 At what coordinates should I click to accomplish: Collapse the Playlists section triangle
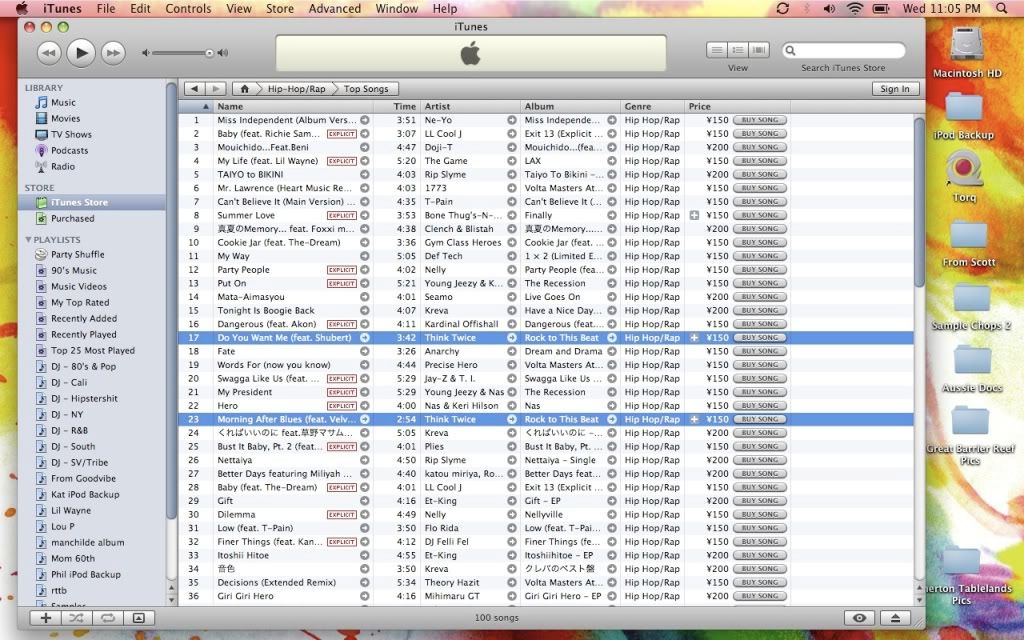pos(29,240)
